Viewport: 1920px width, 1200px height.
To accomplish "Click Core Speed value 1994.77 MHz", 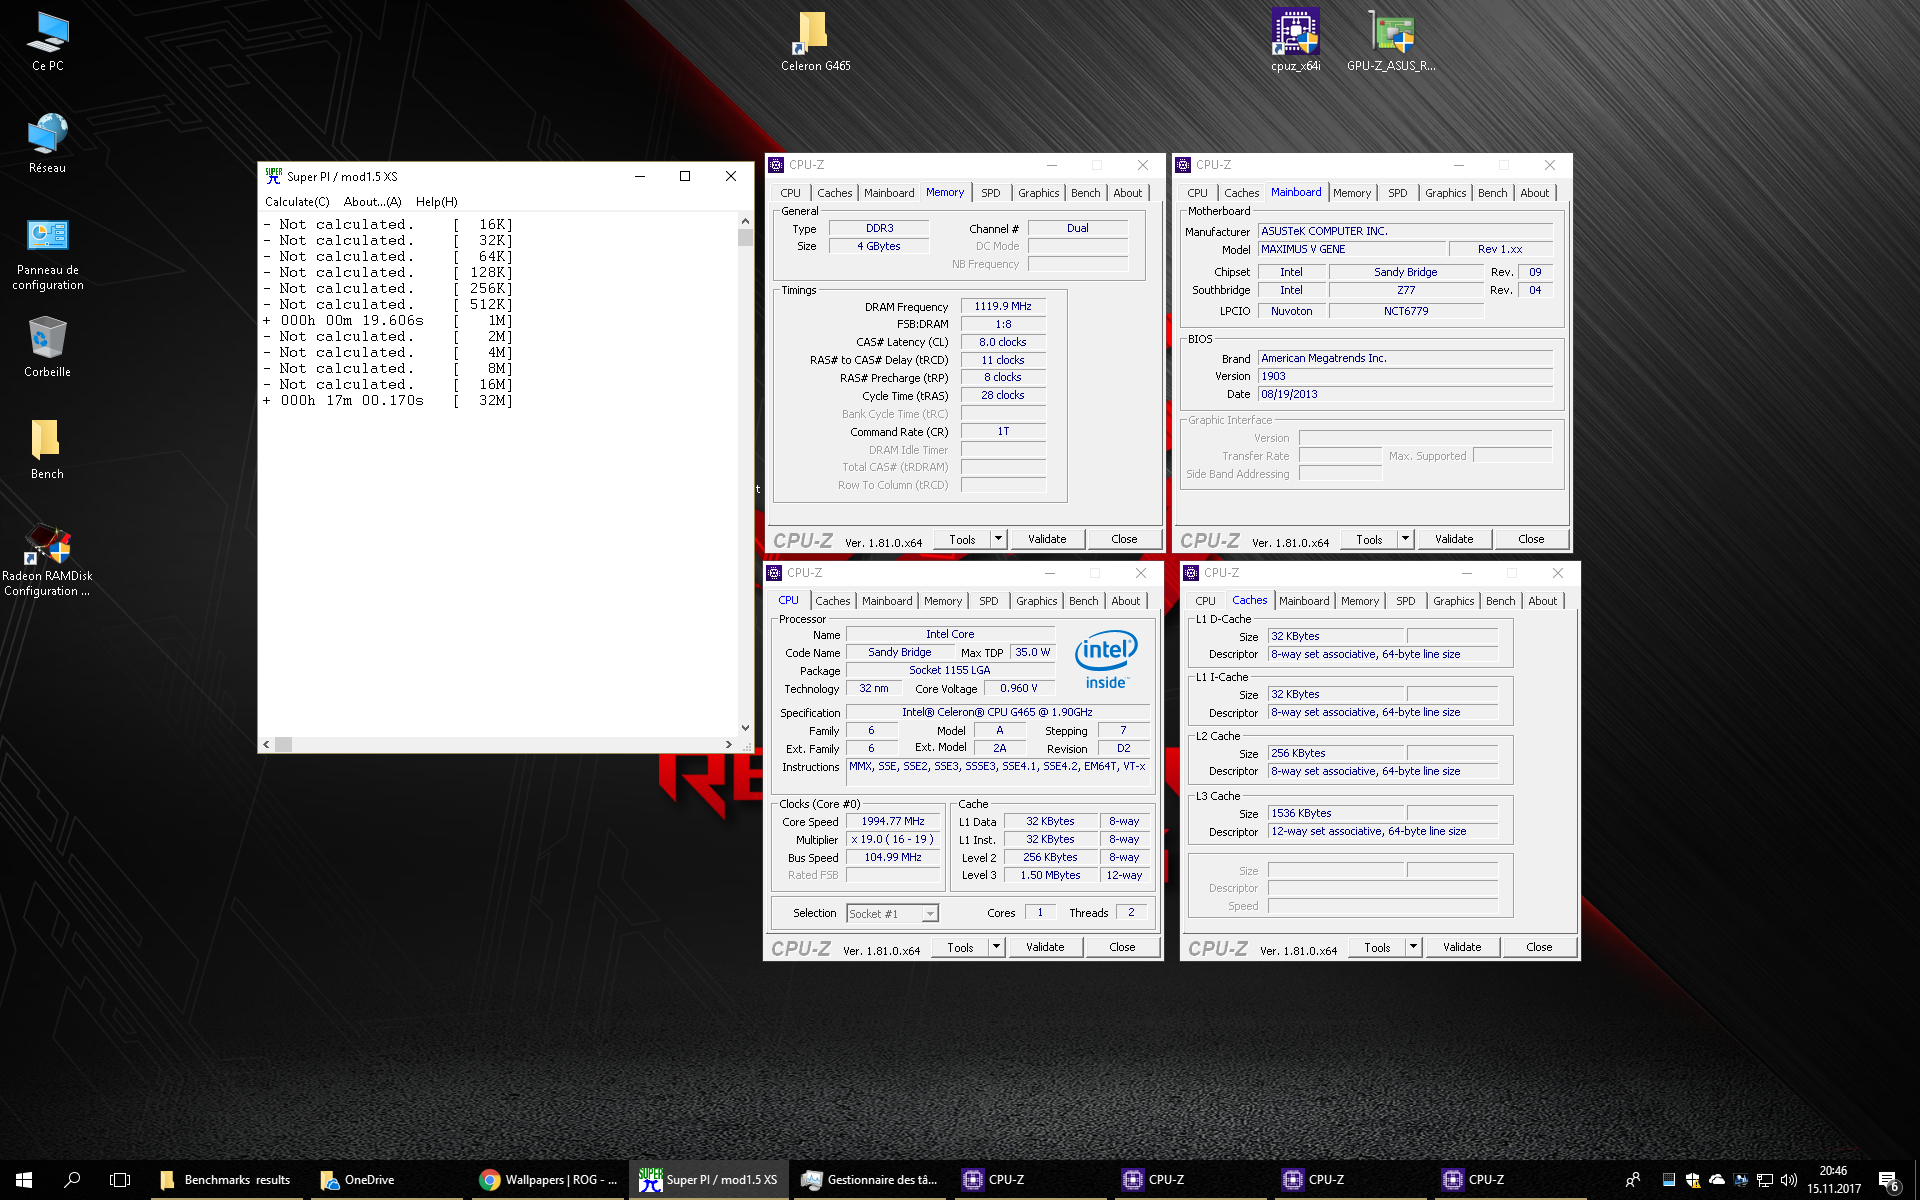I will (893, 821).
